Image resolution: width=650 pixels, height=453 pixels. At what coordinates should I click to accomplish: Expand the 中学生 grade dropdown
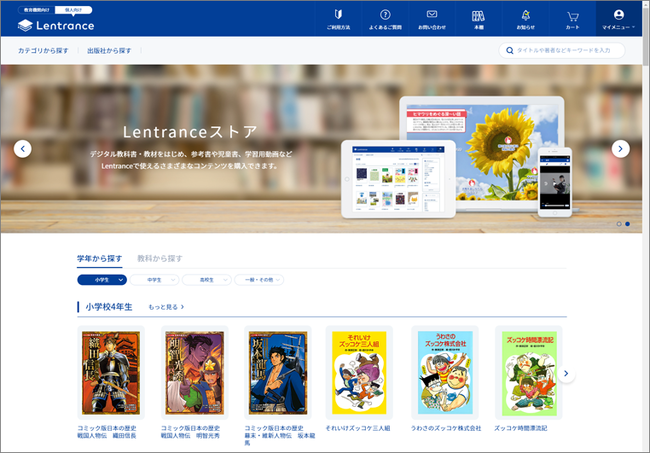(155, 280)
